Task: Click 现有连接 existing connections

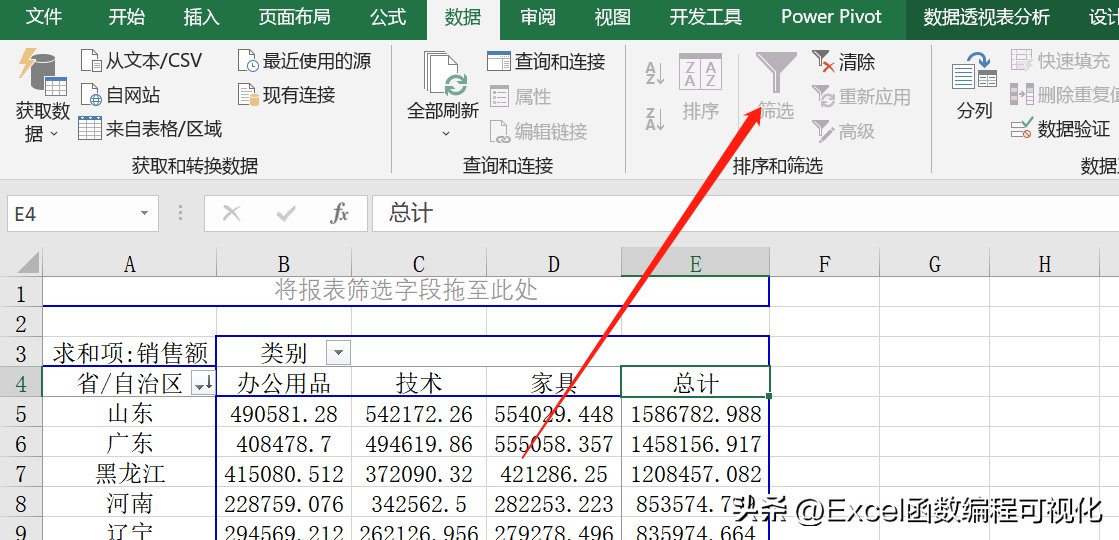Action: click(248, 96)
